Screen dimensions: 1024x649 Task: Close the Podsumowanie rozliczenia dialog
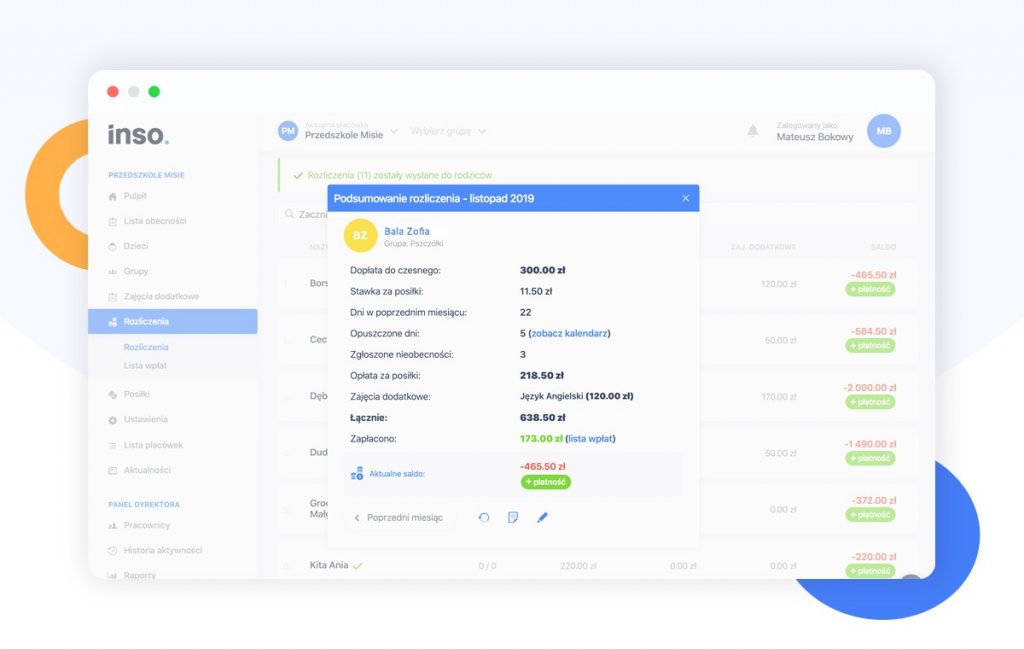[685, 198]
